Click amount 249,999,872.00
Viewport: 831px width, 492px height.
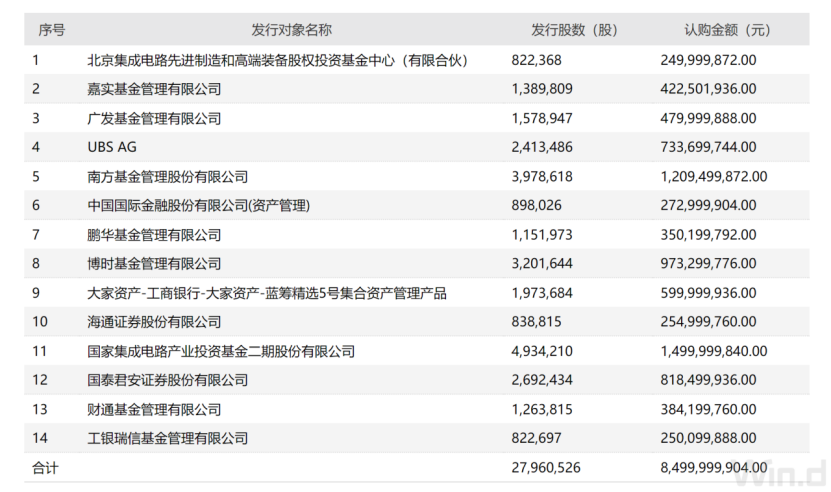pyautogui.click(x=709, y=60)
